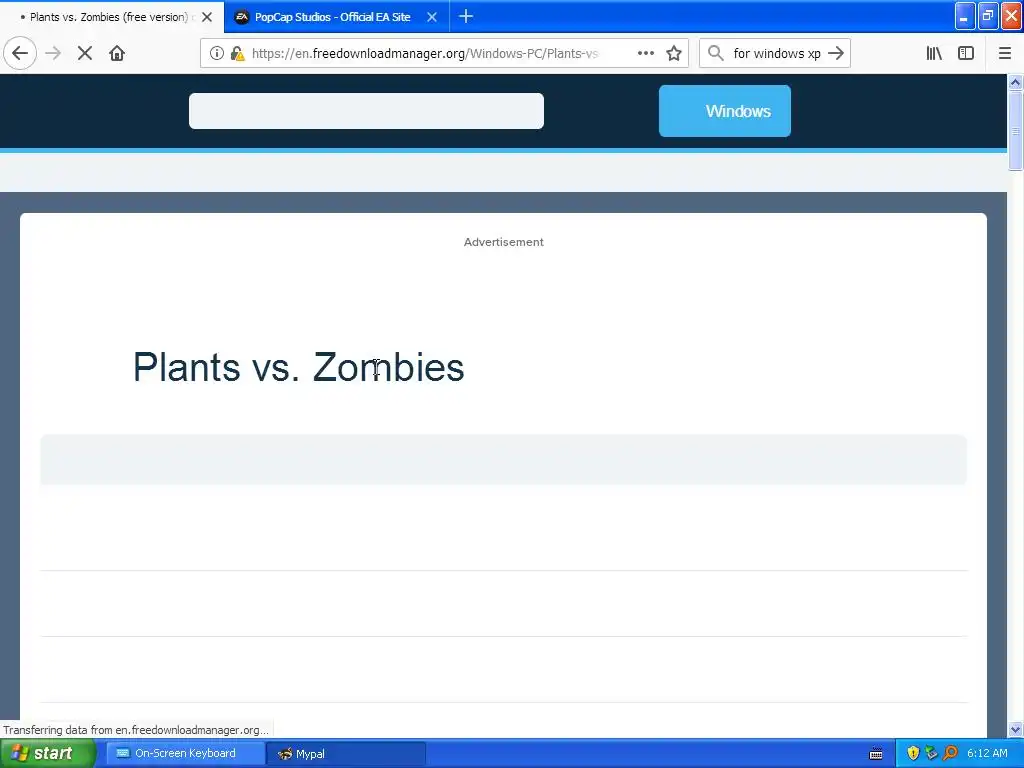
Task: Click the EA favicon on PopCap tab
Action: (x=242, y=17)
